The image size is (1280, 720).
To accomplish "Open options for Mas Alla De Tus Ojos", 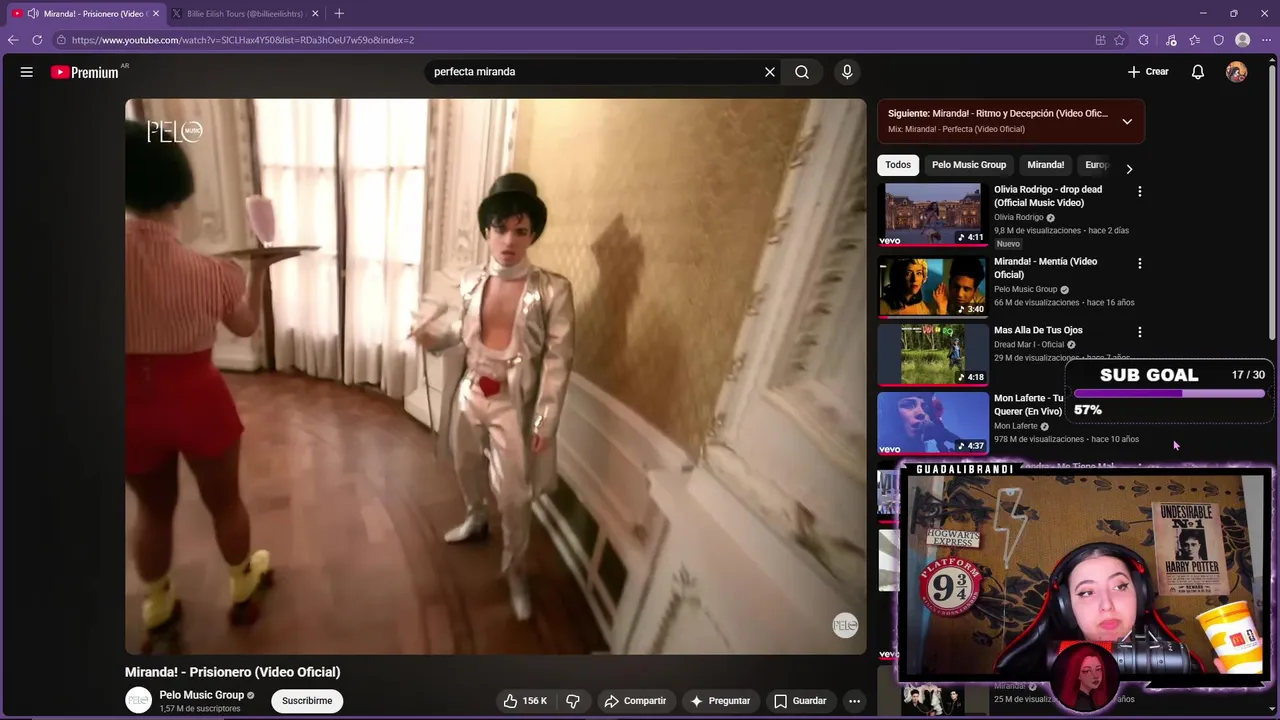I will [1139, 332].
